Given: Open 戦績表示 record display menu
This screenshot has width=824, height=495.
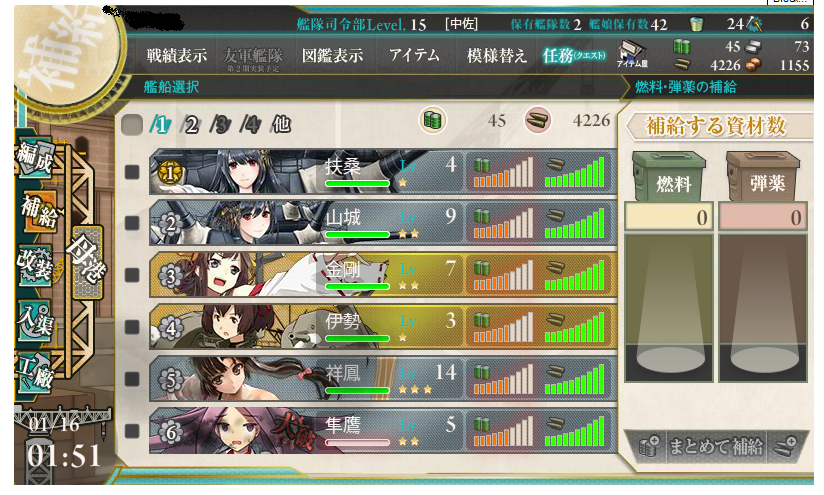Looking at the screenshot, I should point(177,55).
